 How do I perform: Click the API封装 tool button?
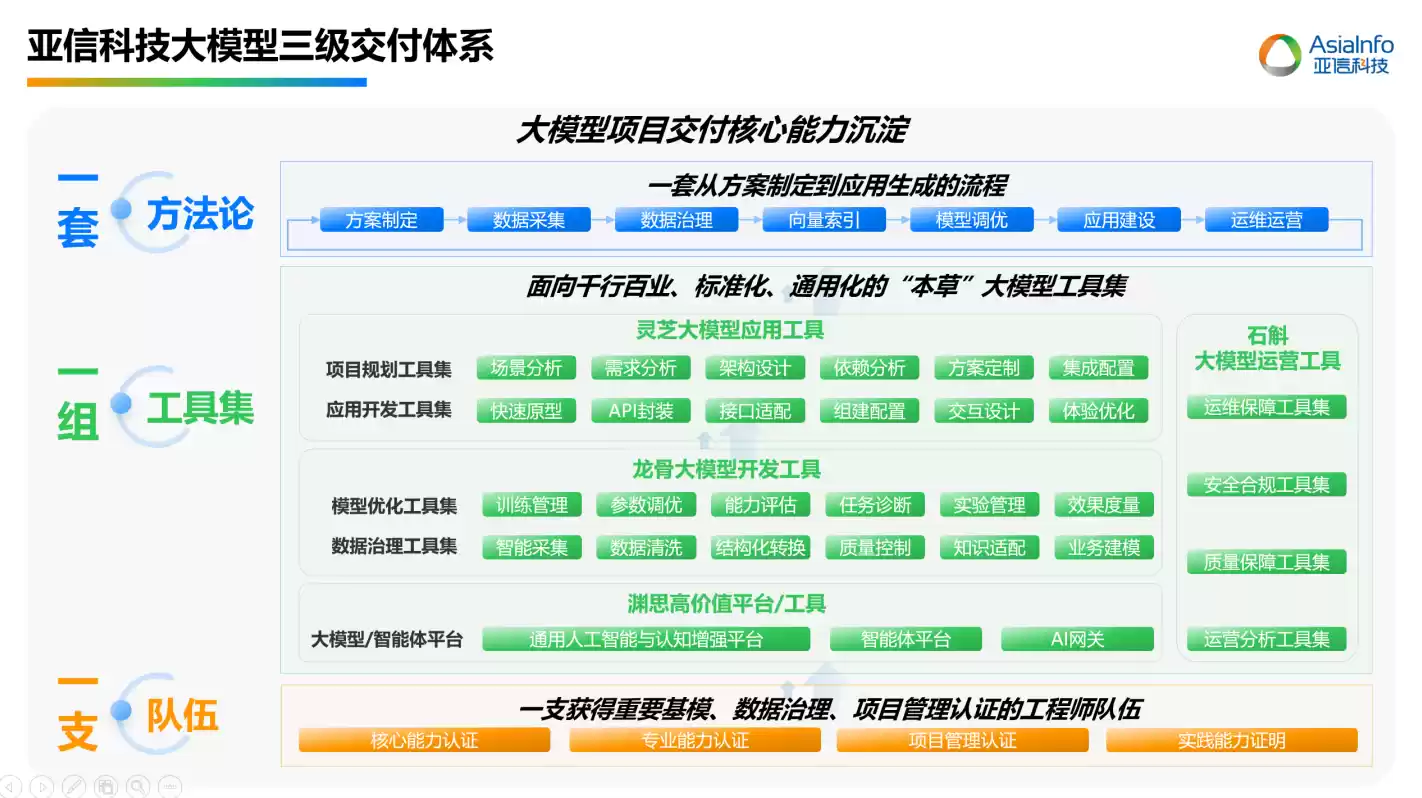pos(641,410)
